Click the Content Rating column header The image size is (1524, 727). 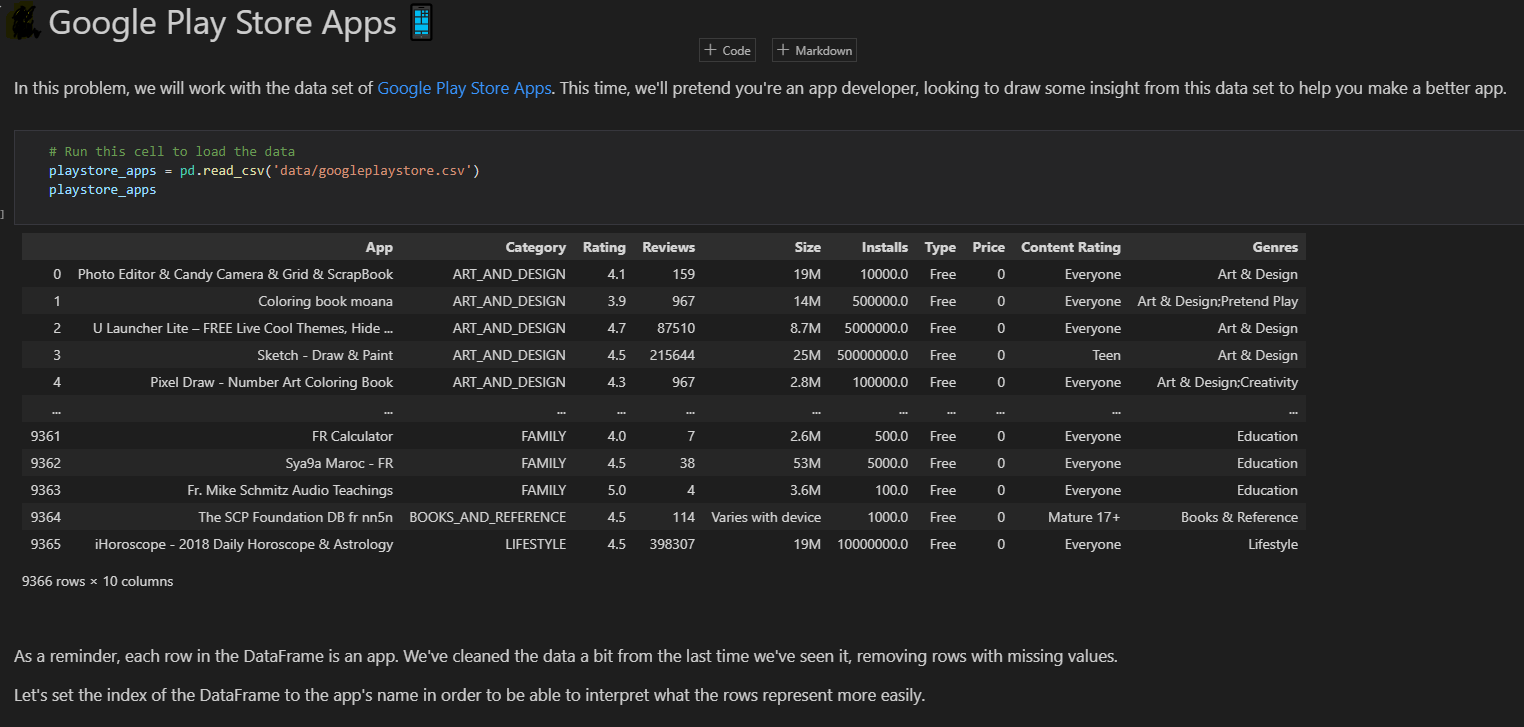coord(1071,247)
